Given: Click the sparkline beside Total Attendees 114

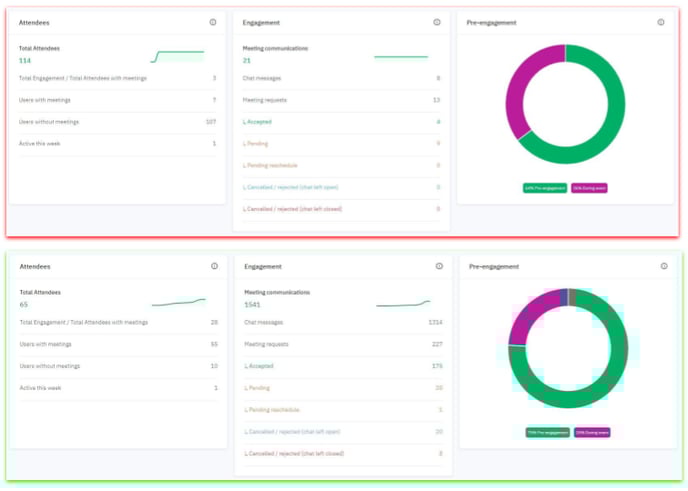Looking at the screenshot, I should tap(177, 57).
